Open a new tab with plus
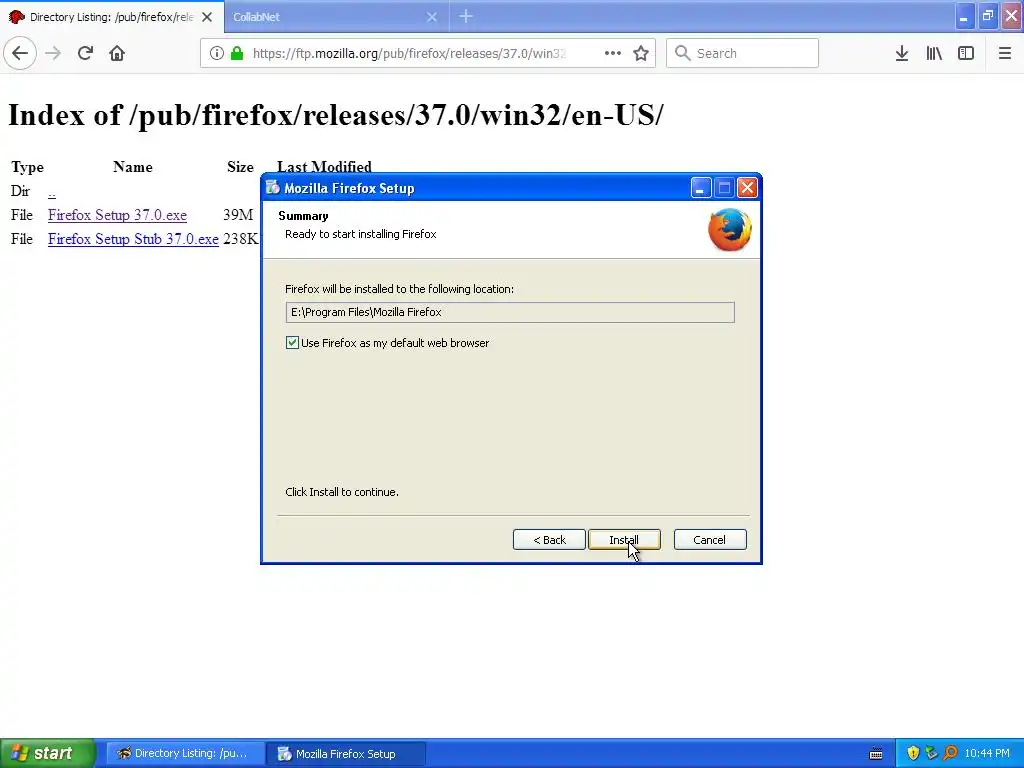This screenshot has width=1024, height=768. click(x=466, y=16)
